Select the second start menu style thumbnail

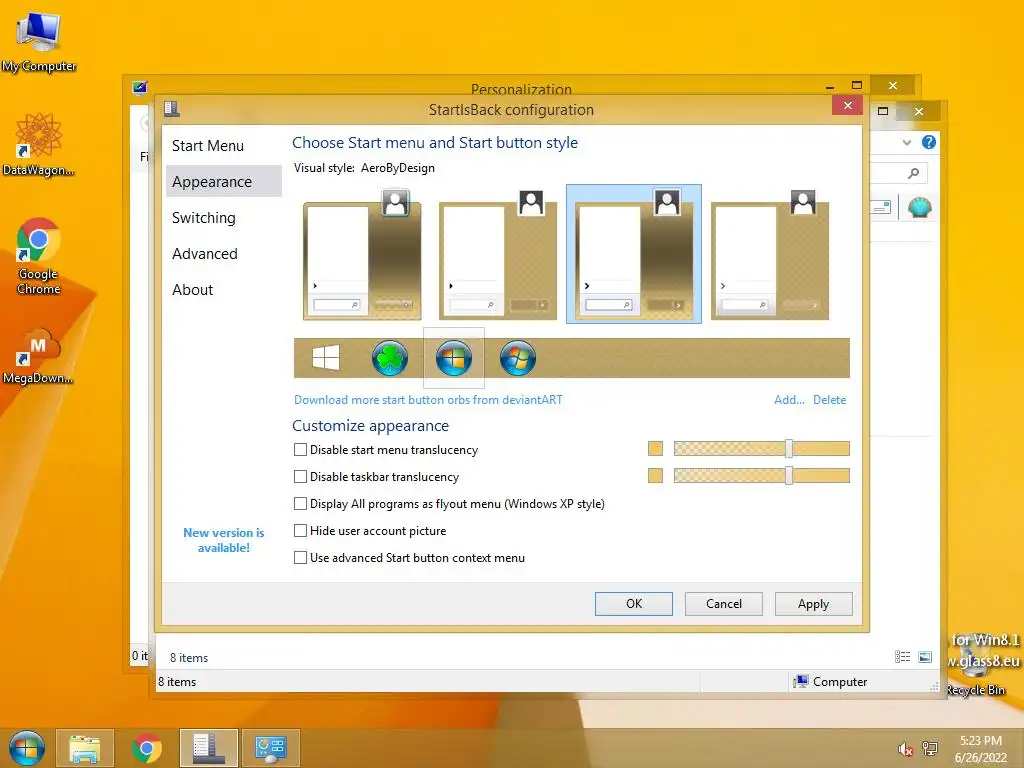(x=498, y=255)
